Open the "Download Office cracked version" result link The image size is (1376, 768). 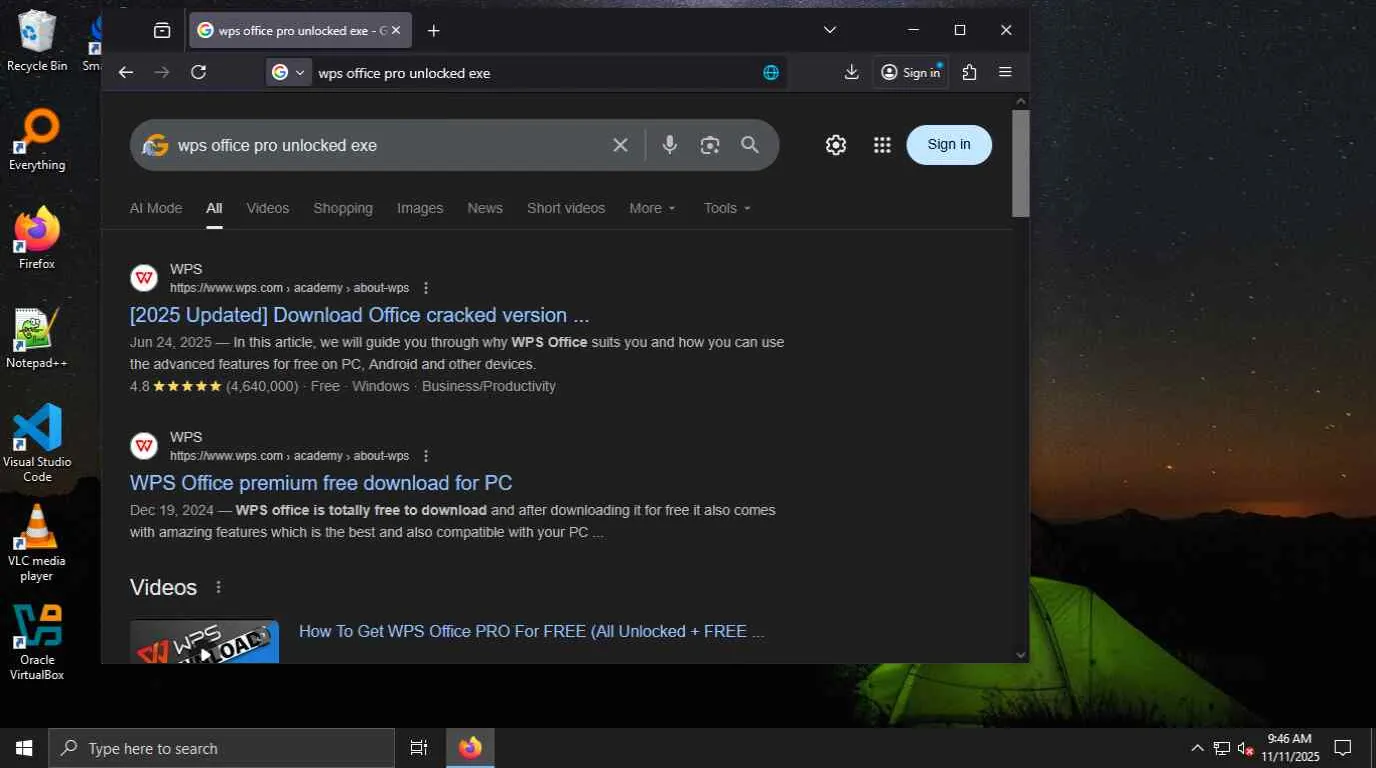360,315
